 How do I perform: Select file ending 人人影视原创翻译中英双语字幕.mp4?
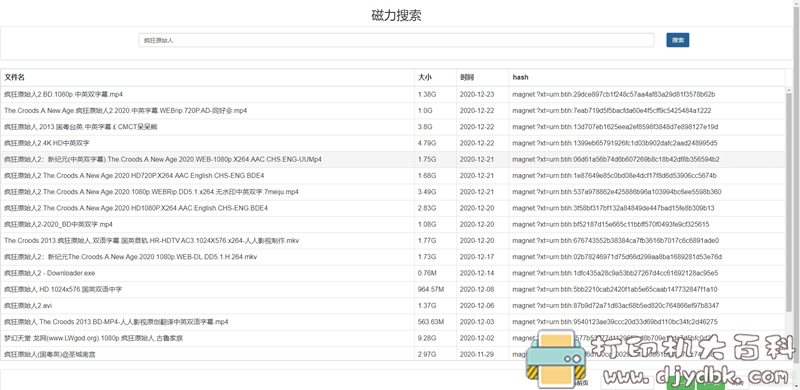(x=116, y=323)
